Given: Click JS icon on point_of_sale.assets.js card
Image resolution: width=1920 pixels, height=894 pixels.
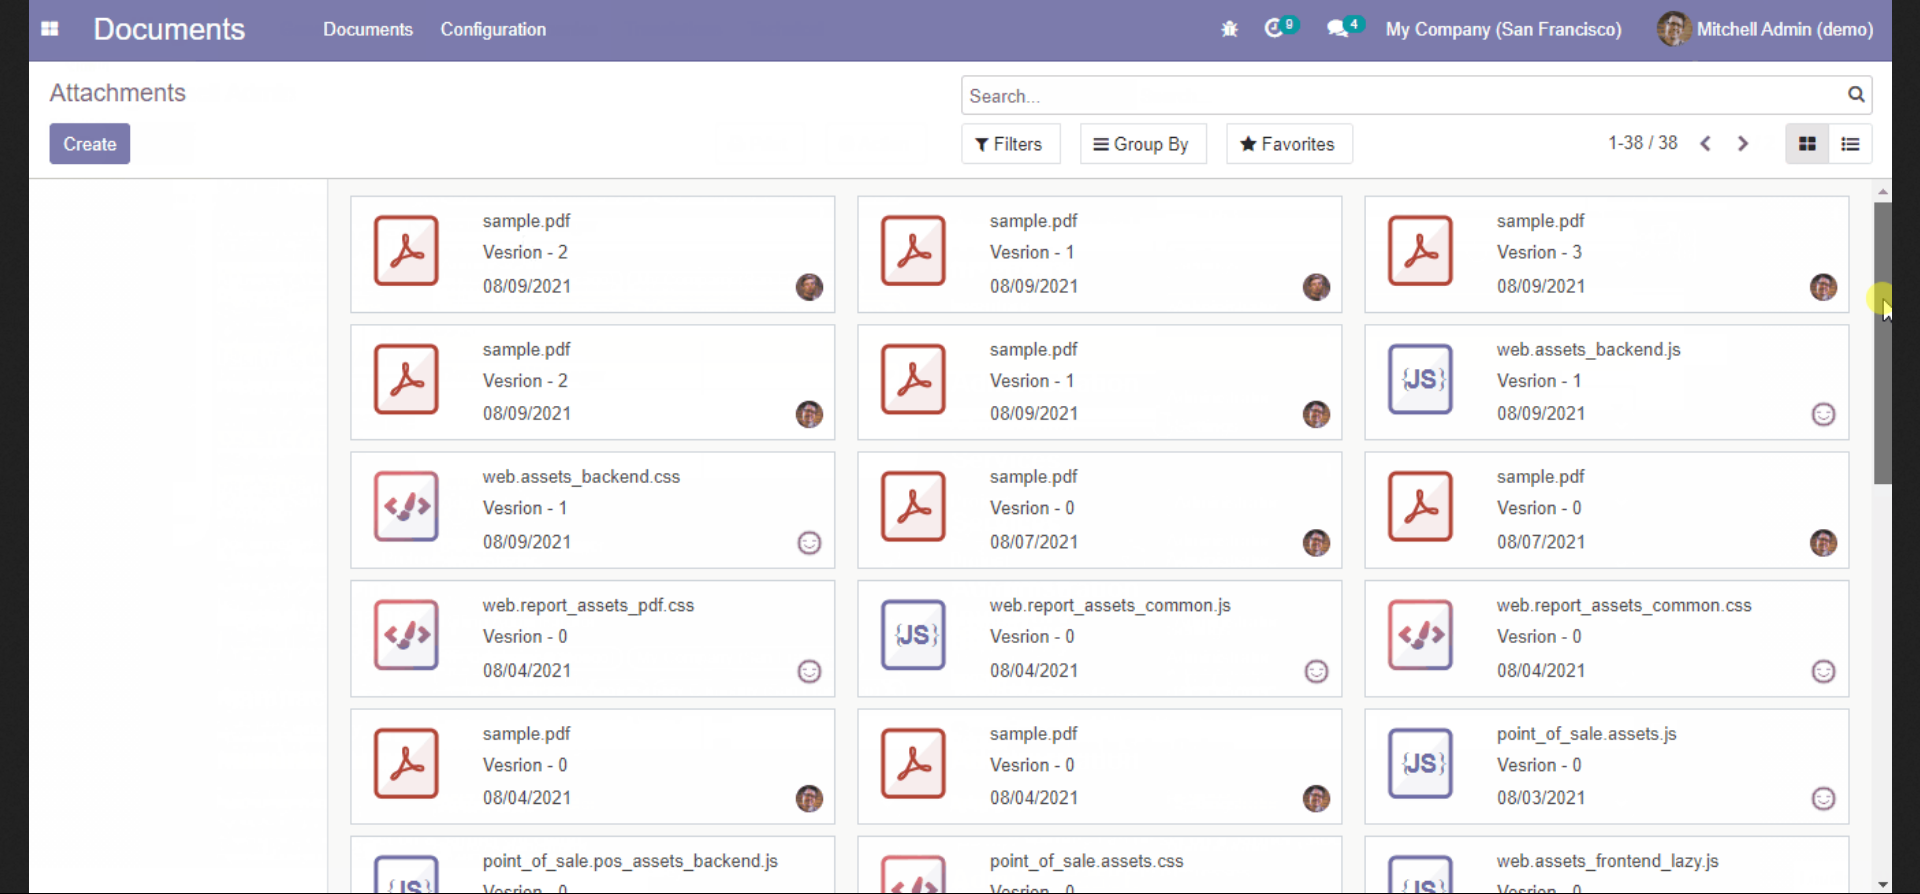Looking at the screenshot, I should (x=1420, y=763).
